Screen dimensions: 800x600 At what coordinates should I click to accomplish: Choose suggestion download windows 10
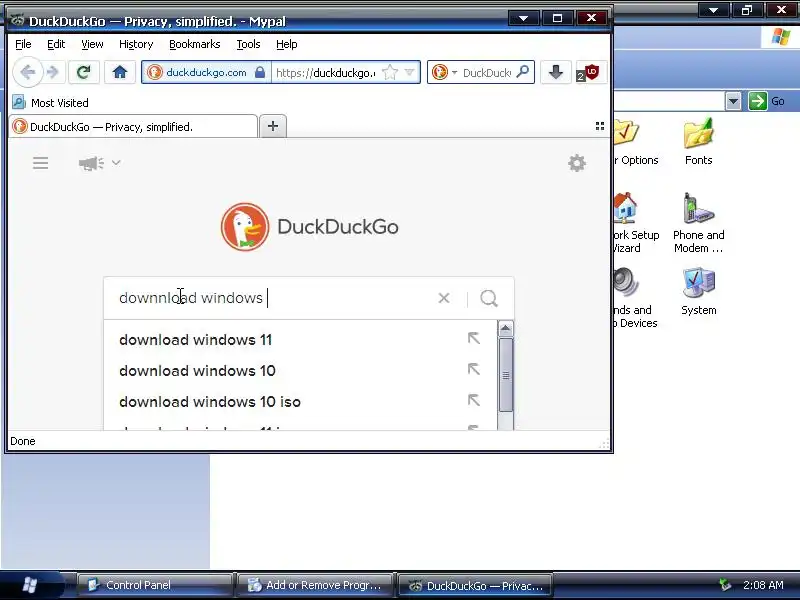point(197,371)
